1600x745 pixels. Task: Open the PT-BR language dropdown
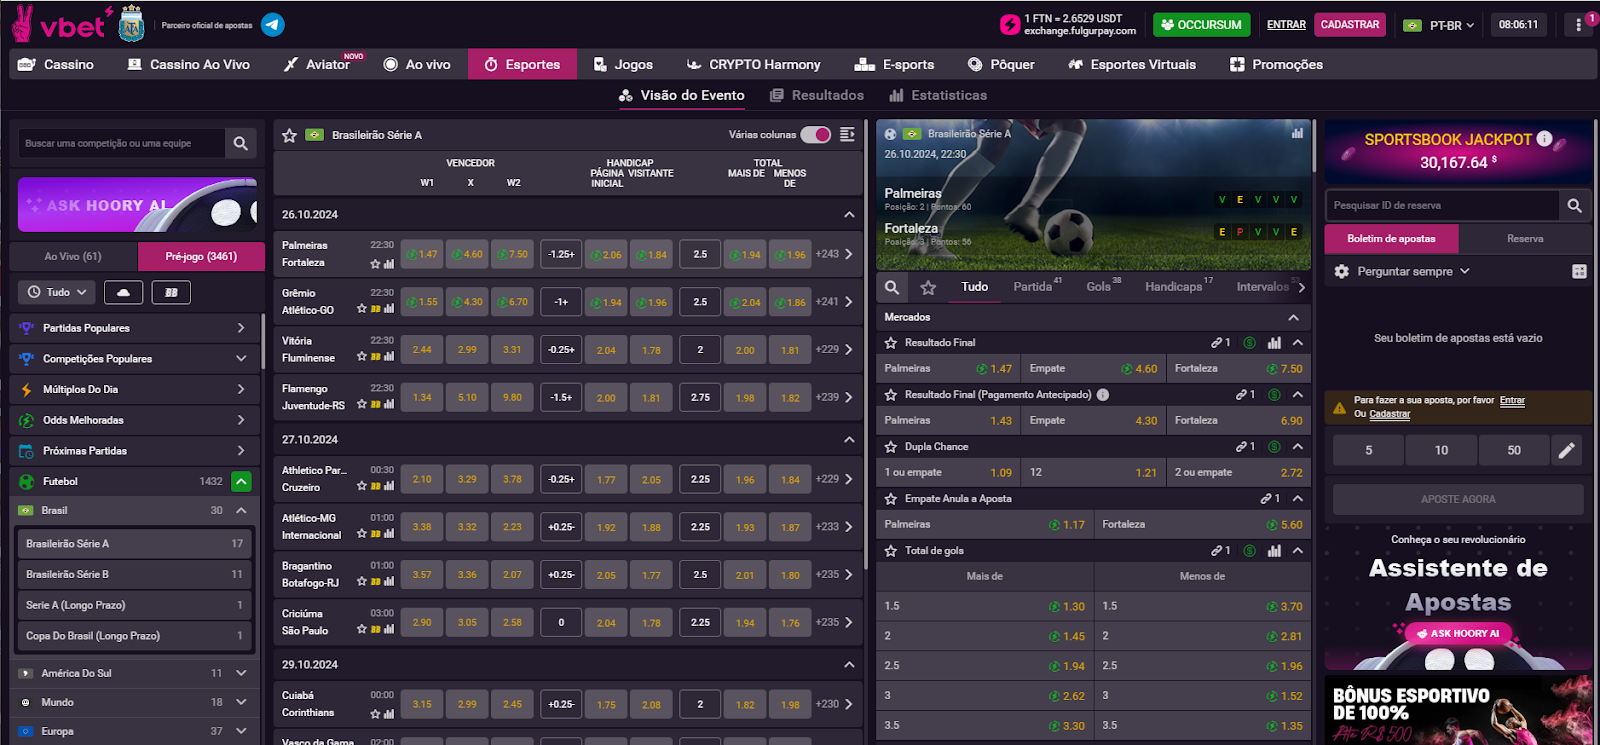1439,25
